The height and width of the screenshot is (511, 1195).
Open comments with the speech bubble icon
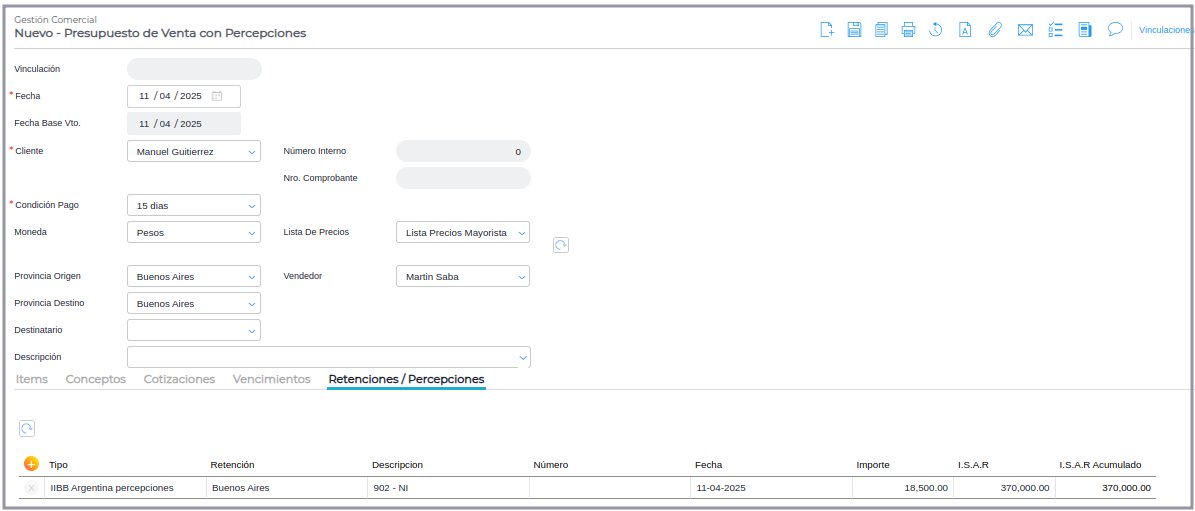coord(1115,29)
